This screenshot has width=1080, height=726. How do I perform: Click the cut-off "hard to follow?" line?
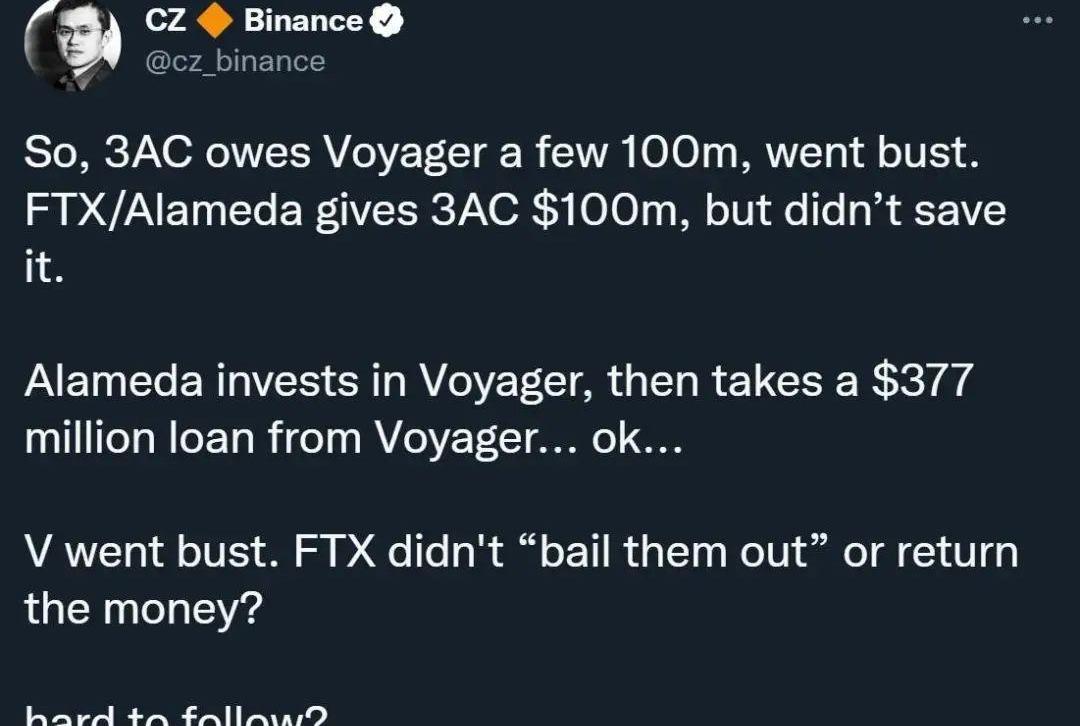pyautogui.click(x=175, y=716)
